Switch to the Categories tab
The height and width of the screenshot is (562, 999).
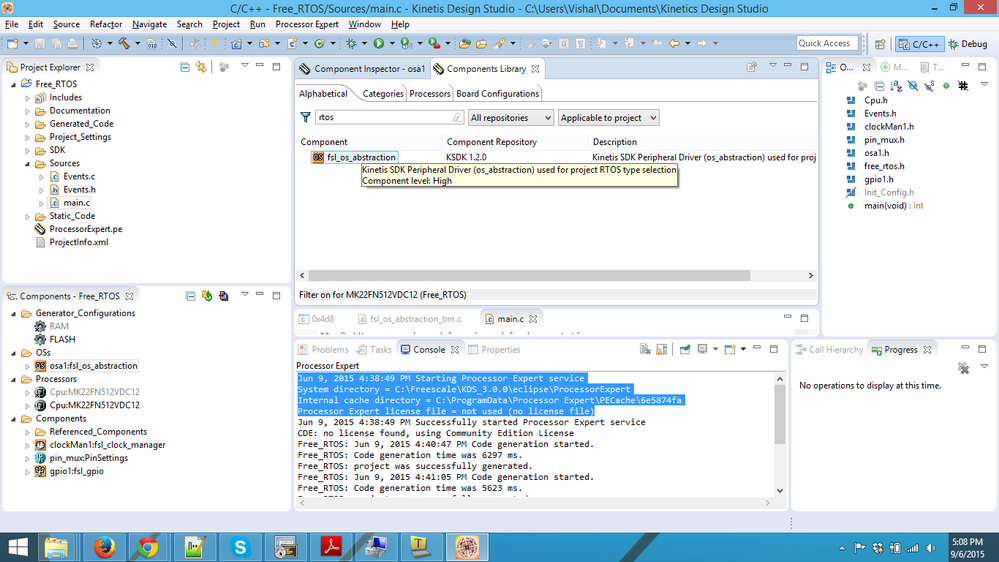click(382, 94)
